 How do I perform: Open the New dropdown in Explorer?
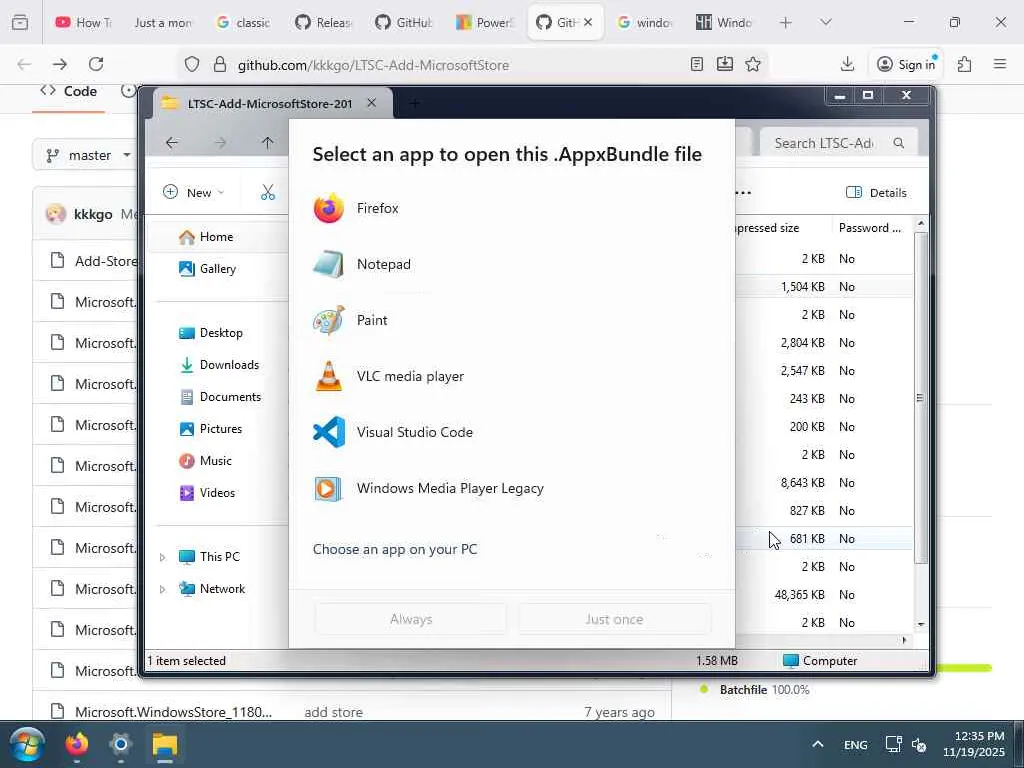193,193
